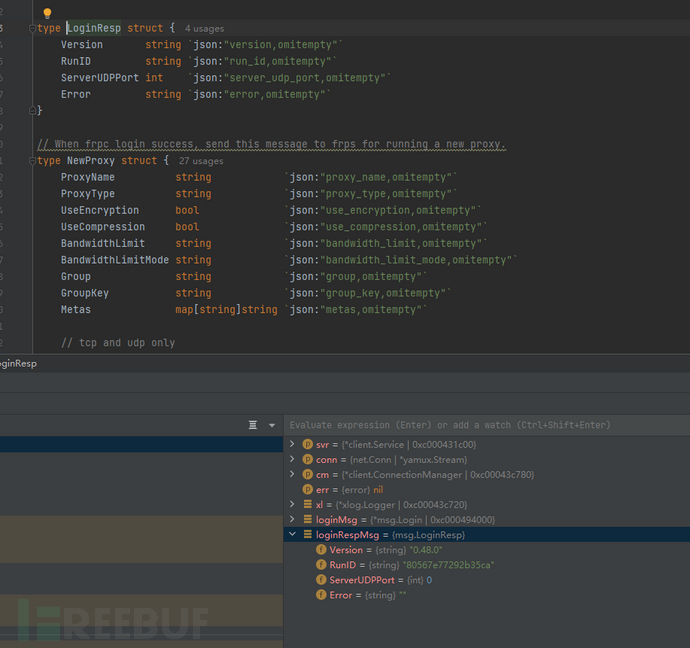Click the conn variable's orange icon
This screenshot has height=648, width=690.
point(307,459)
